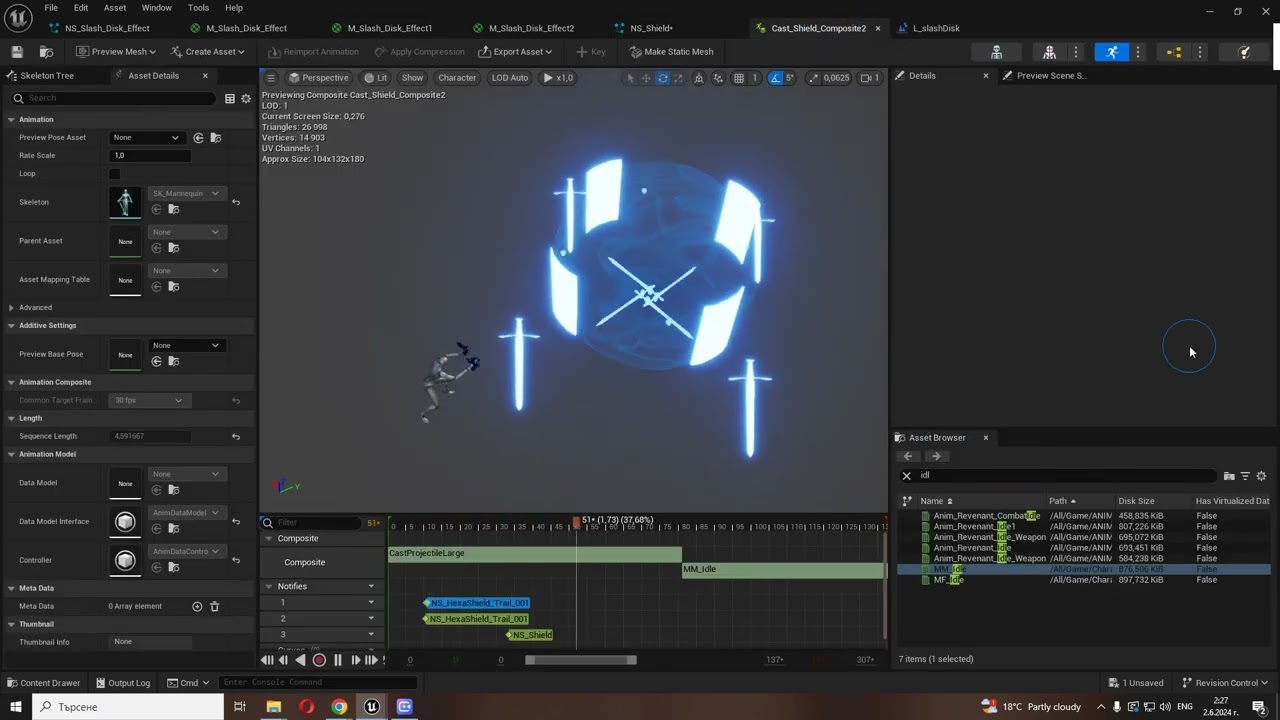
Task: Open Asset Browser settings gear
Action: 1261,476
